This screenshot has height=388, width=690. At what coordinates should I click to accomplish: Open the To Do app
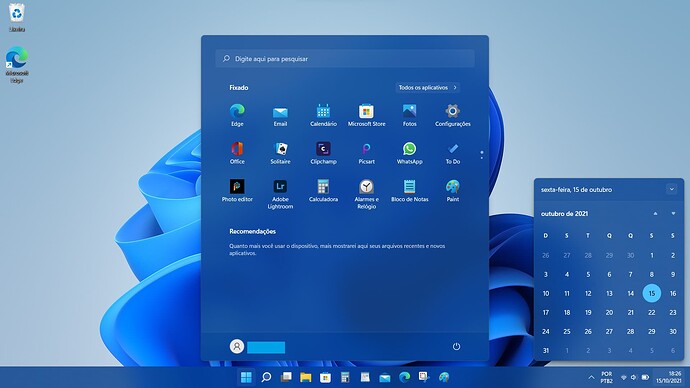(453, 153)
